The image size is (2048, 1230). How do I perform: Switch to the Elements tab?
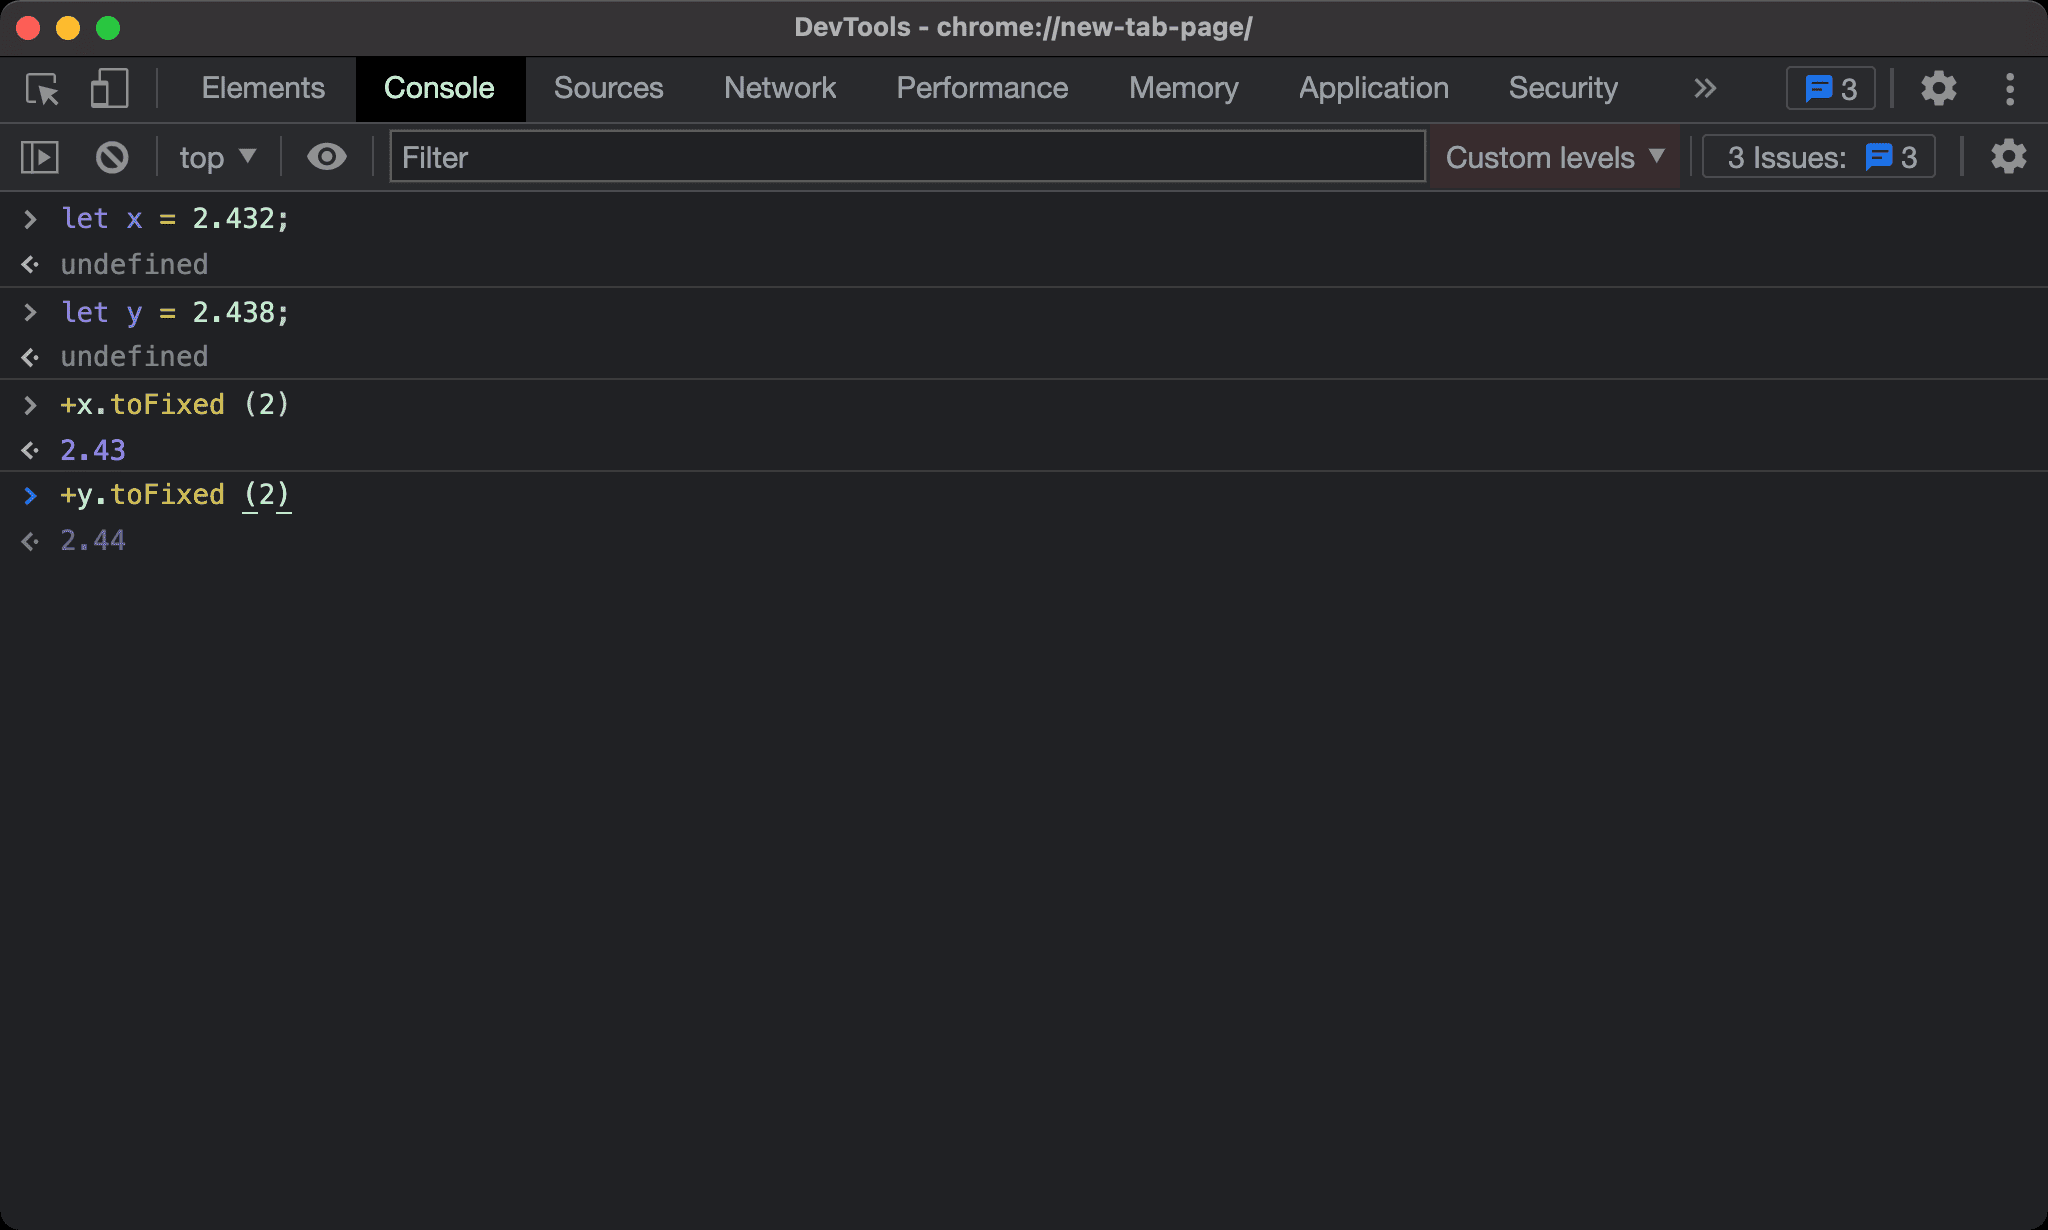click(263, 89)
